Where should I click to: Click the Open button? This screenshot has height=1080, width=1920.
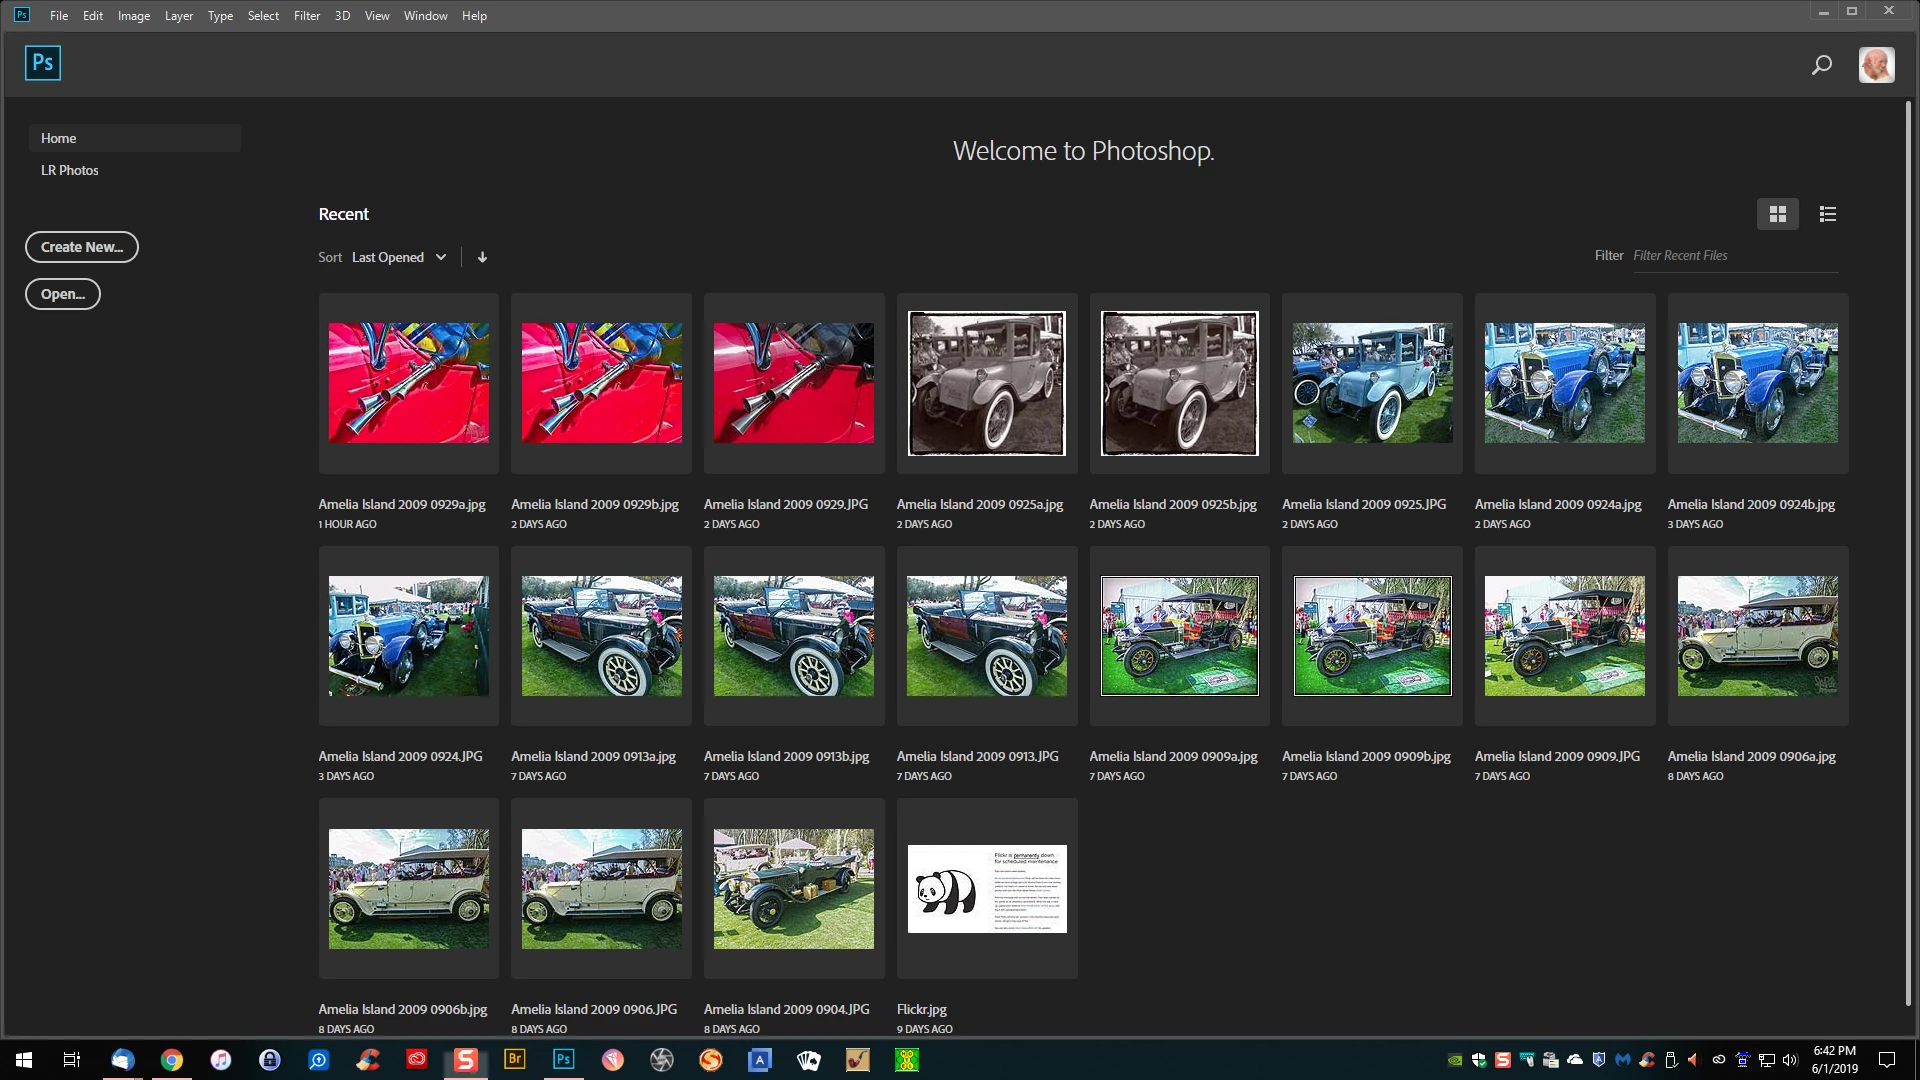[63, 294]
